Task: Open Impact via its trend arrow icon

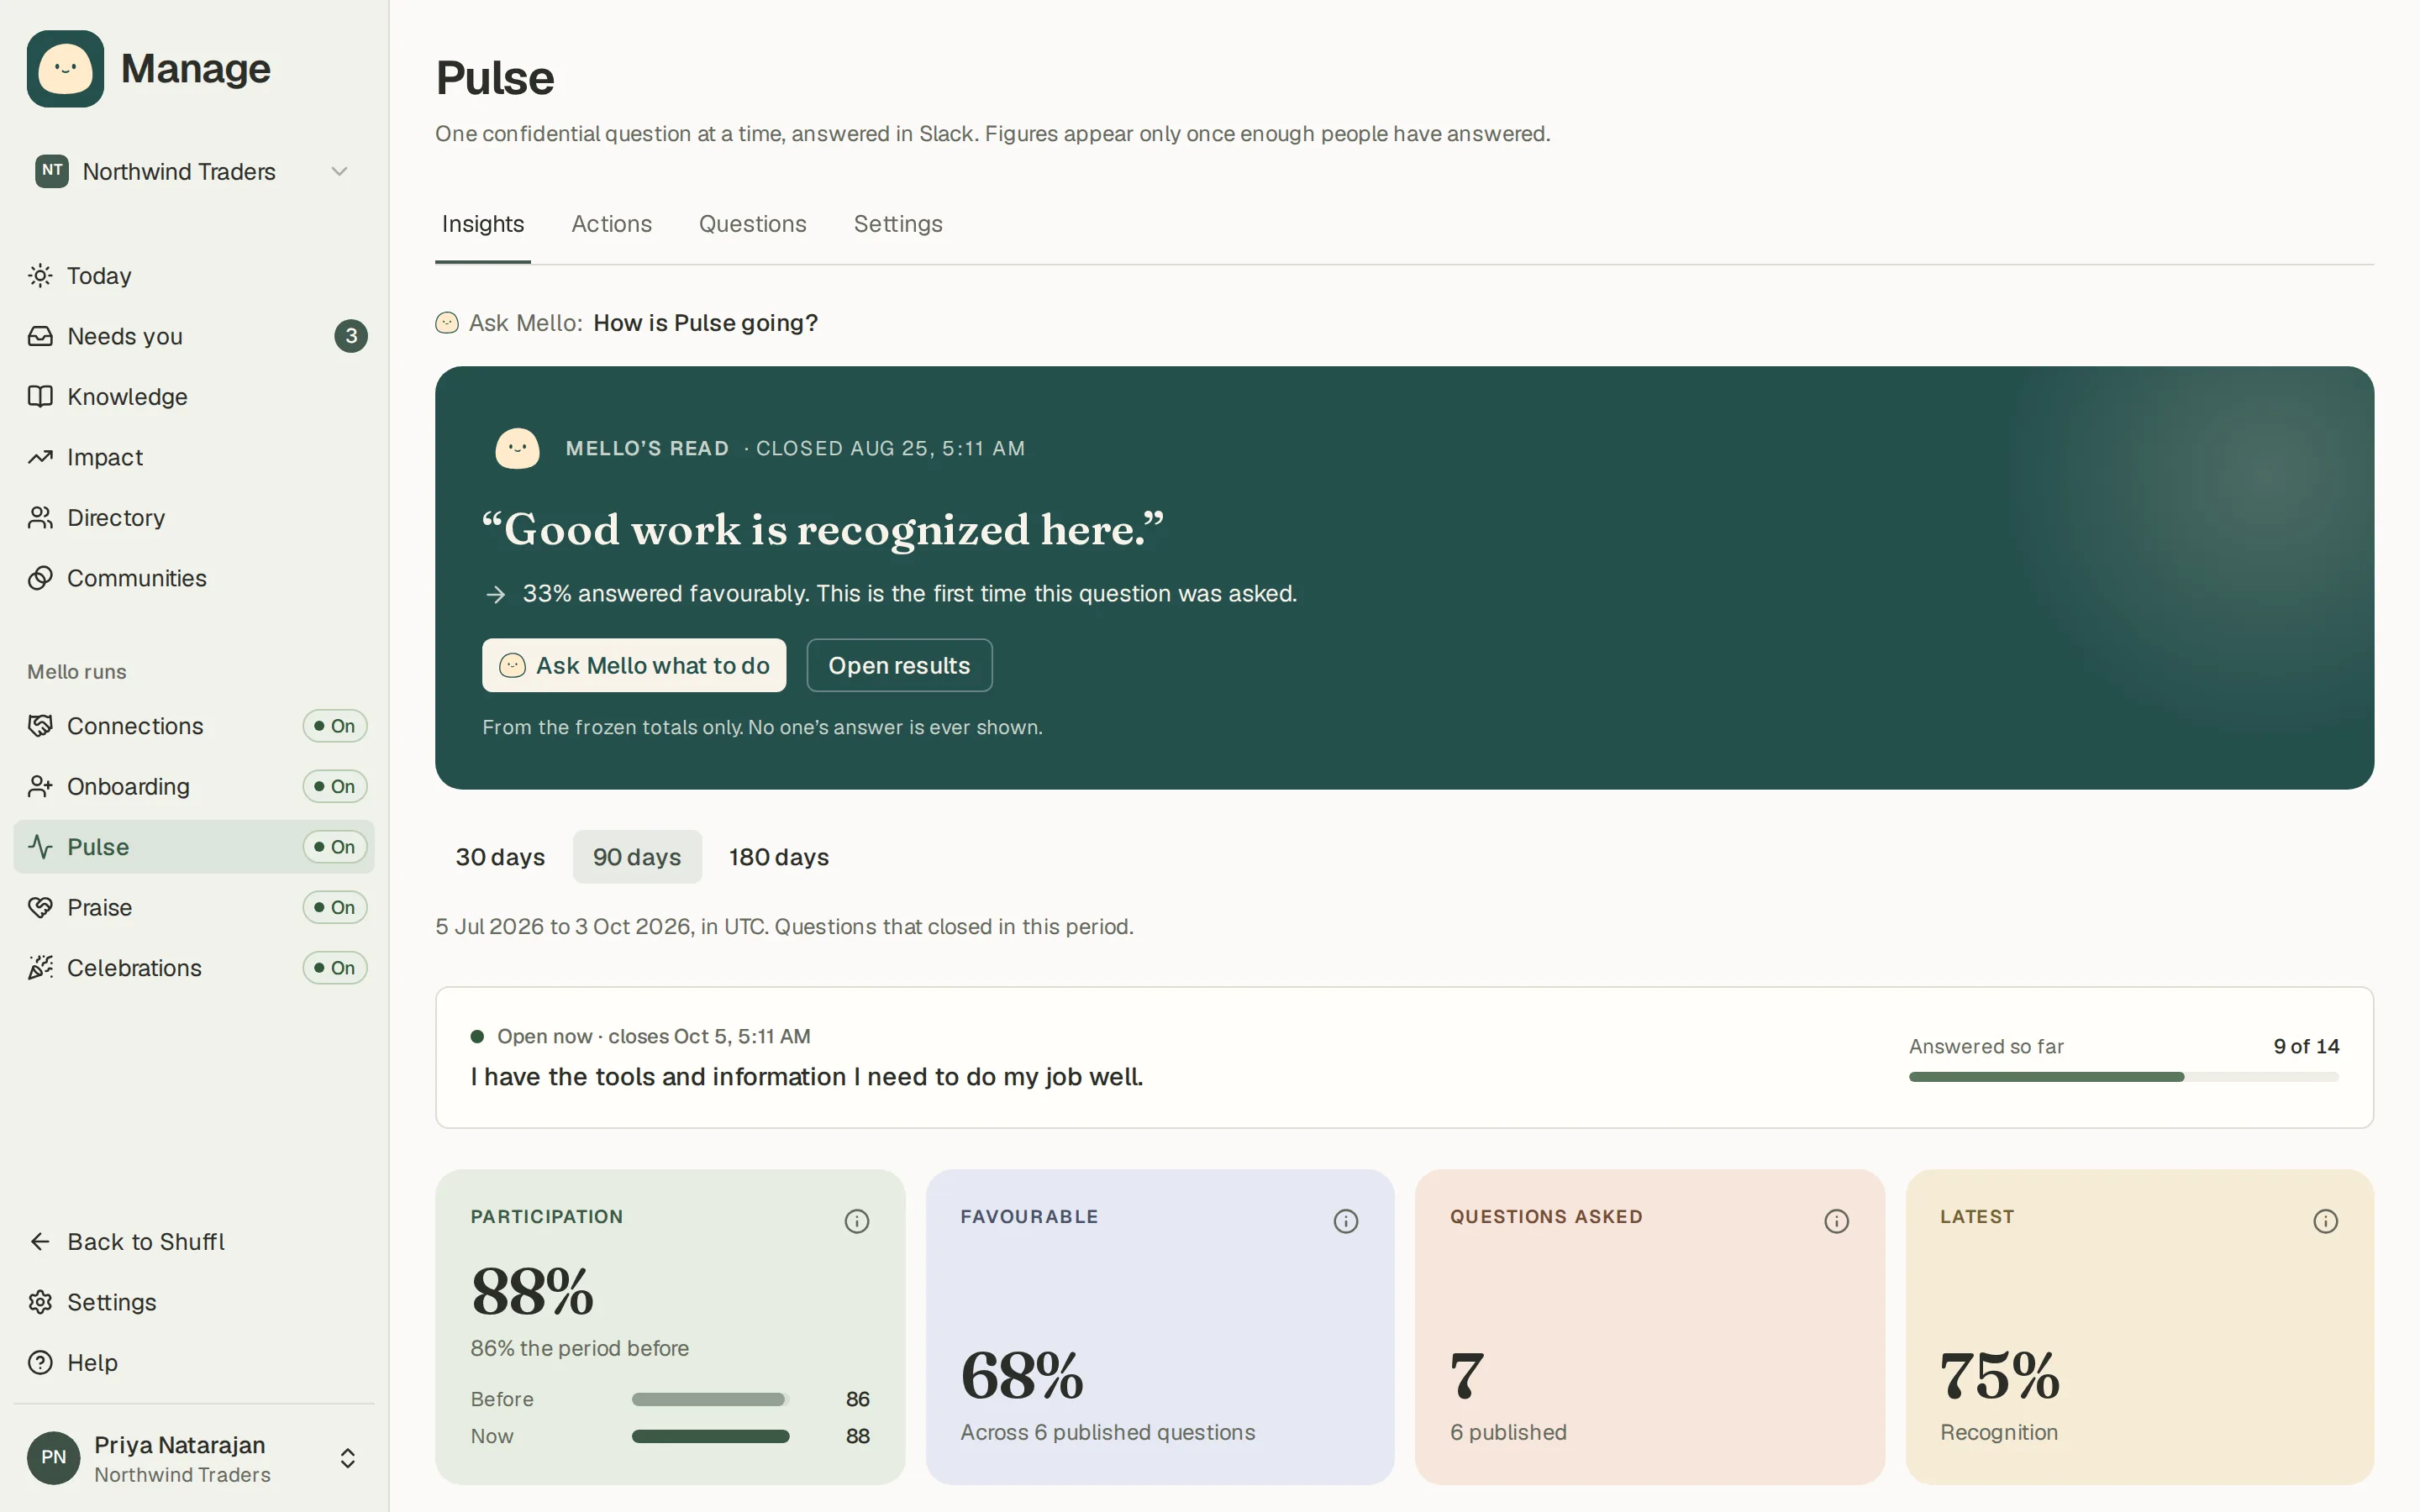Action: click(40, 457)
